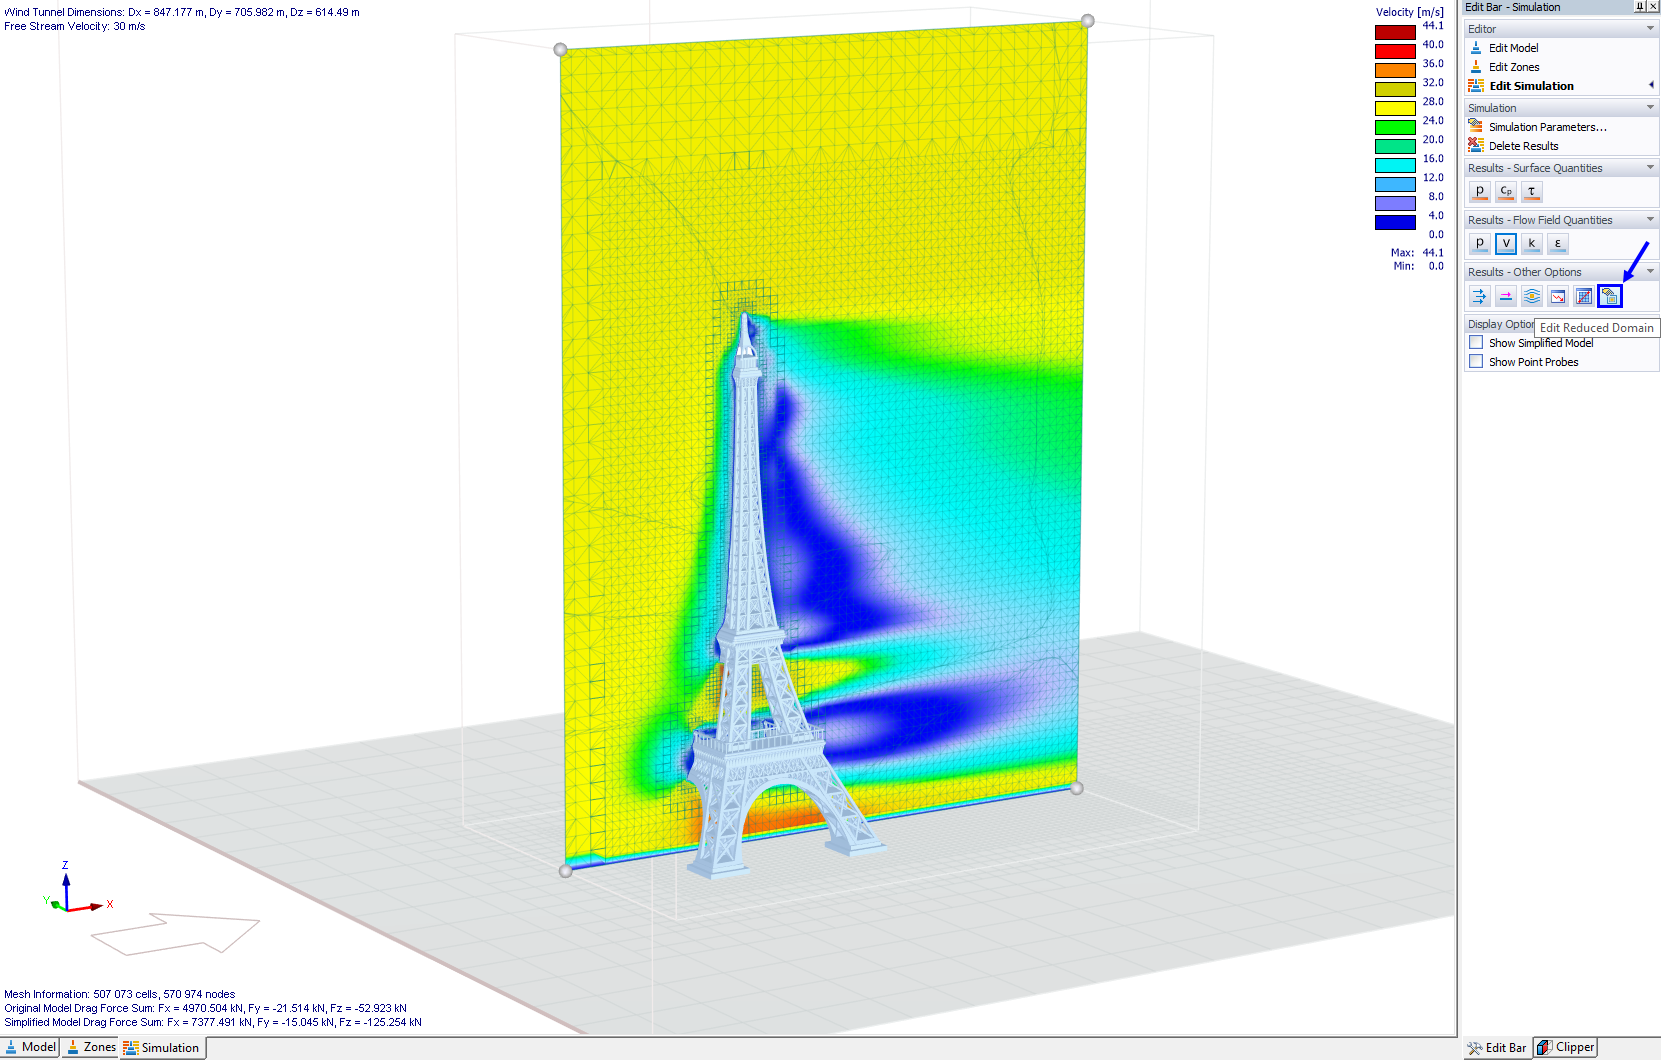
Task: Click the orange 36.0 legend swatch
Action: [1395, 70]
